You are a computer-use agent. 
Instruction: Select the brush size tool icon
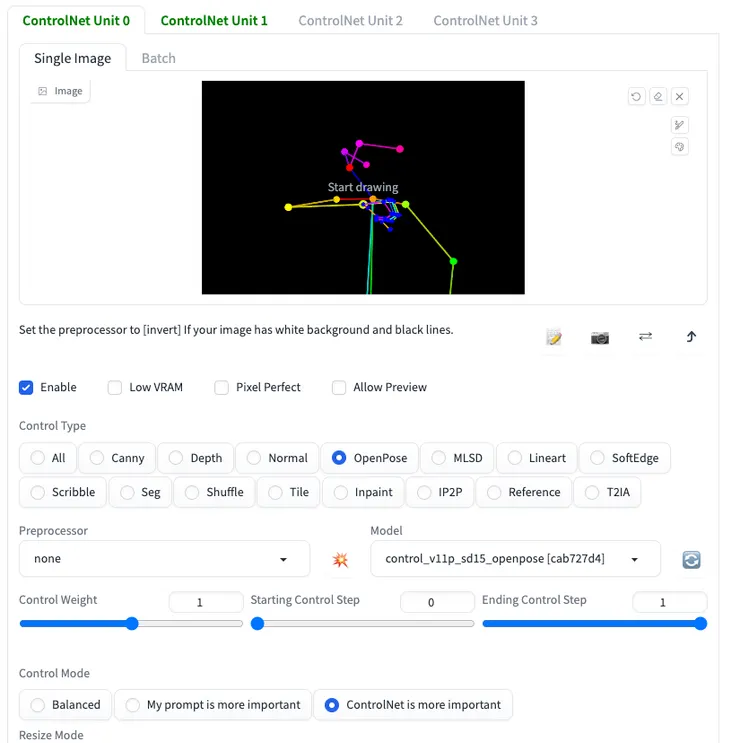[679, 125]
